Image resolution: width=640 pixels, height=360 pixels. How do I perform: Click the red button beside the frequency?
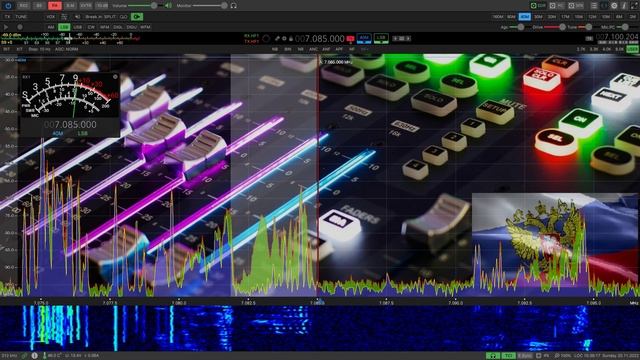coord(350,39)
